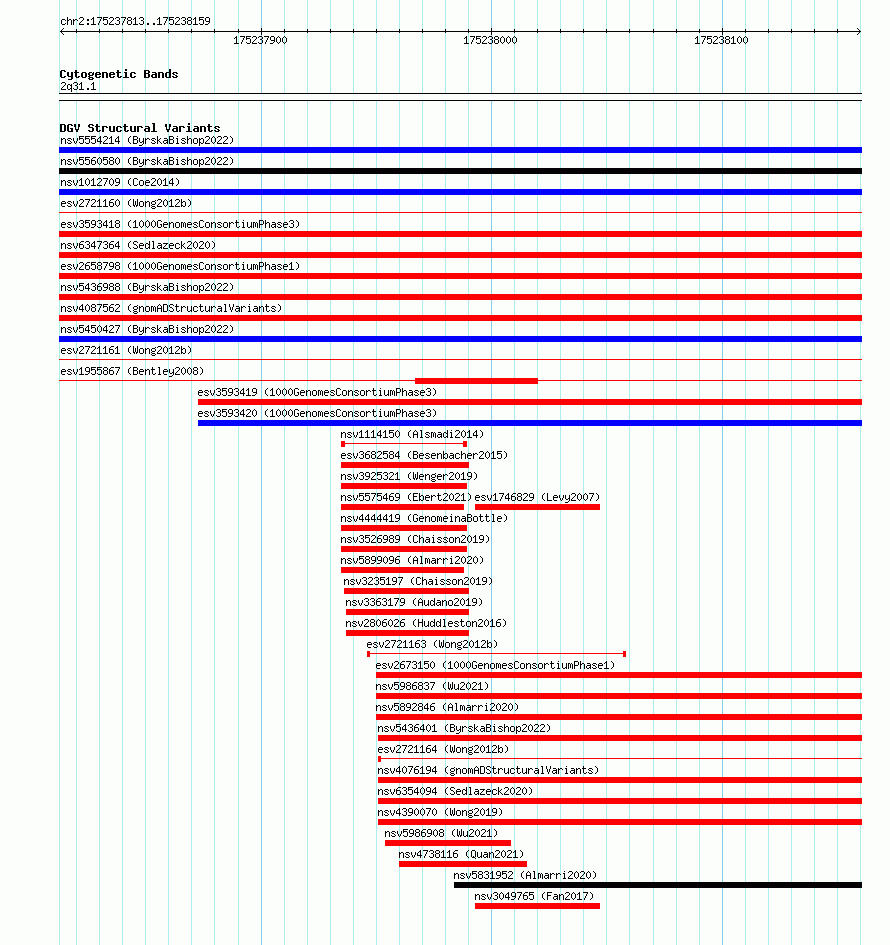Select nsv5831952 (Almarri2020) label
Image resolution: width=890 pixels, height=945 pixels.
click(x=525, y=876)
